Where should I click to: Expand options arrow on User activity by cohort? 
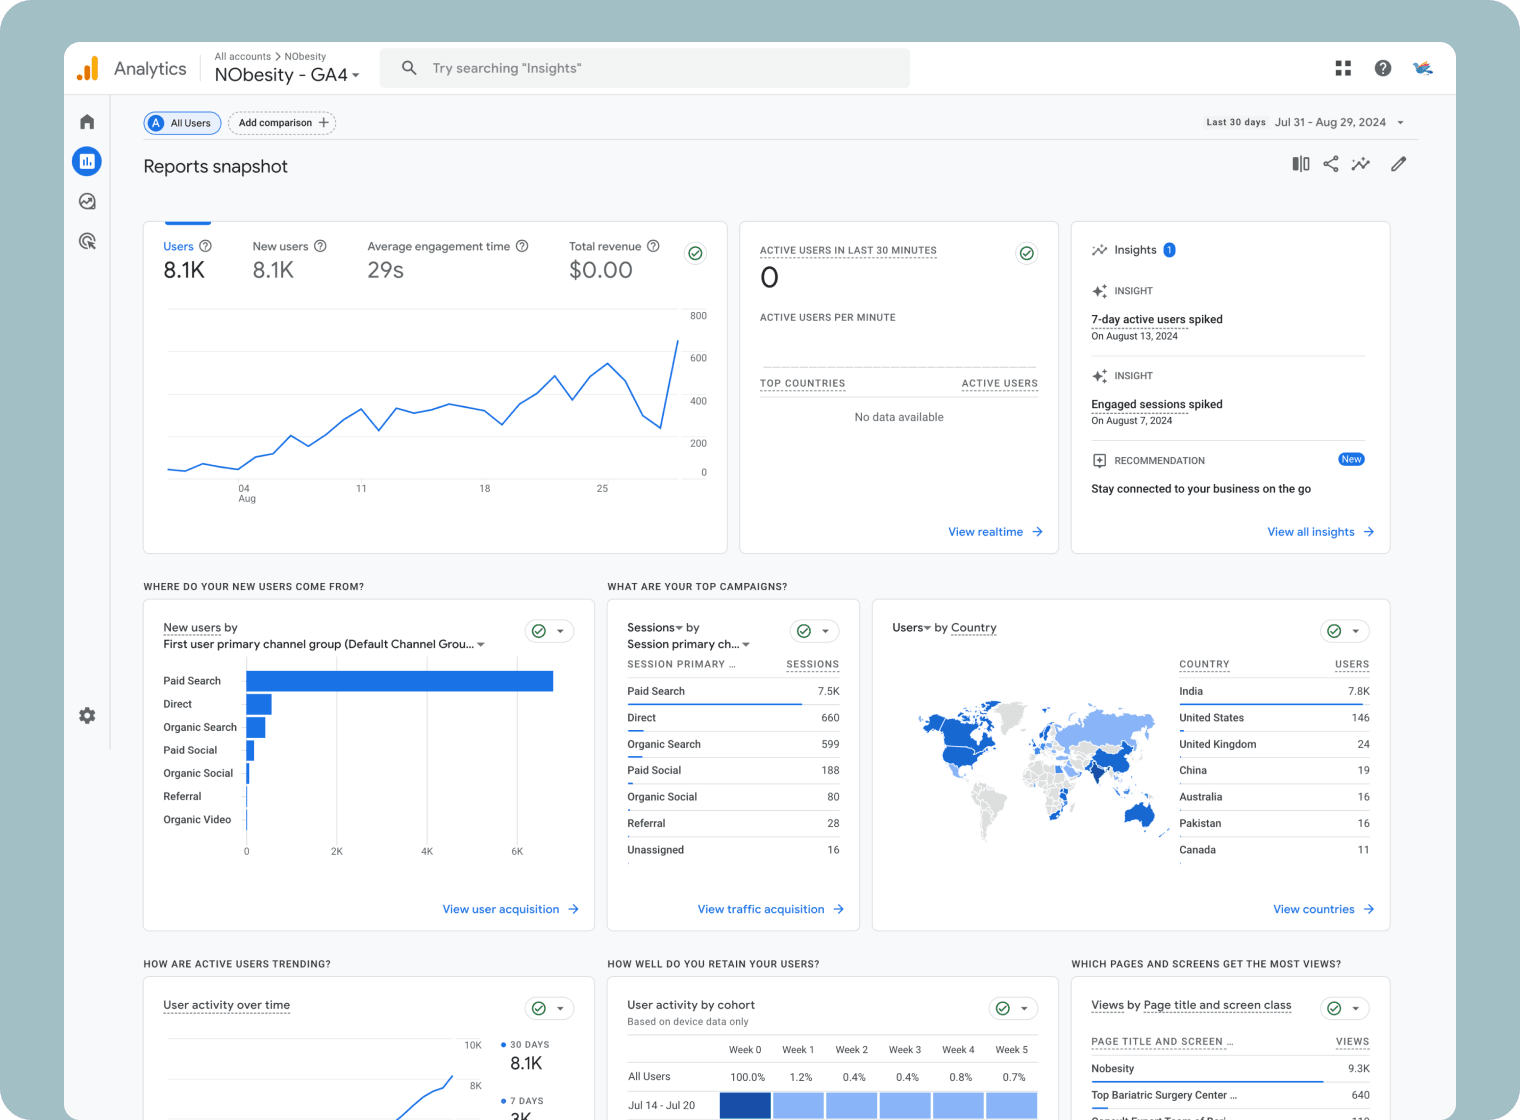point(1025,1008)
